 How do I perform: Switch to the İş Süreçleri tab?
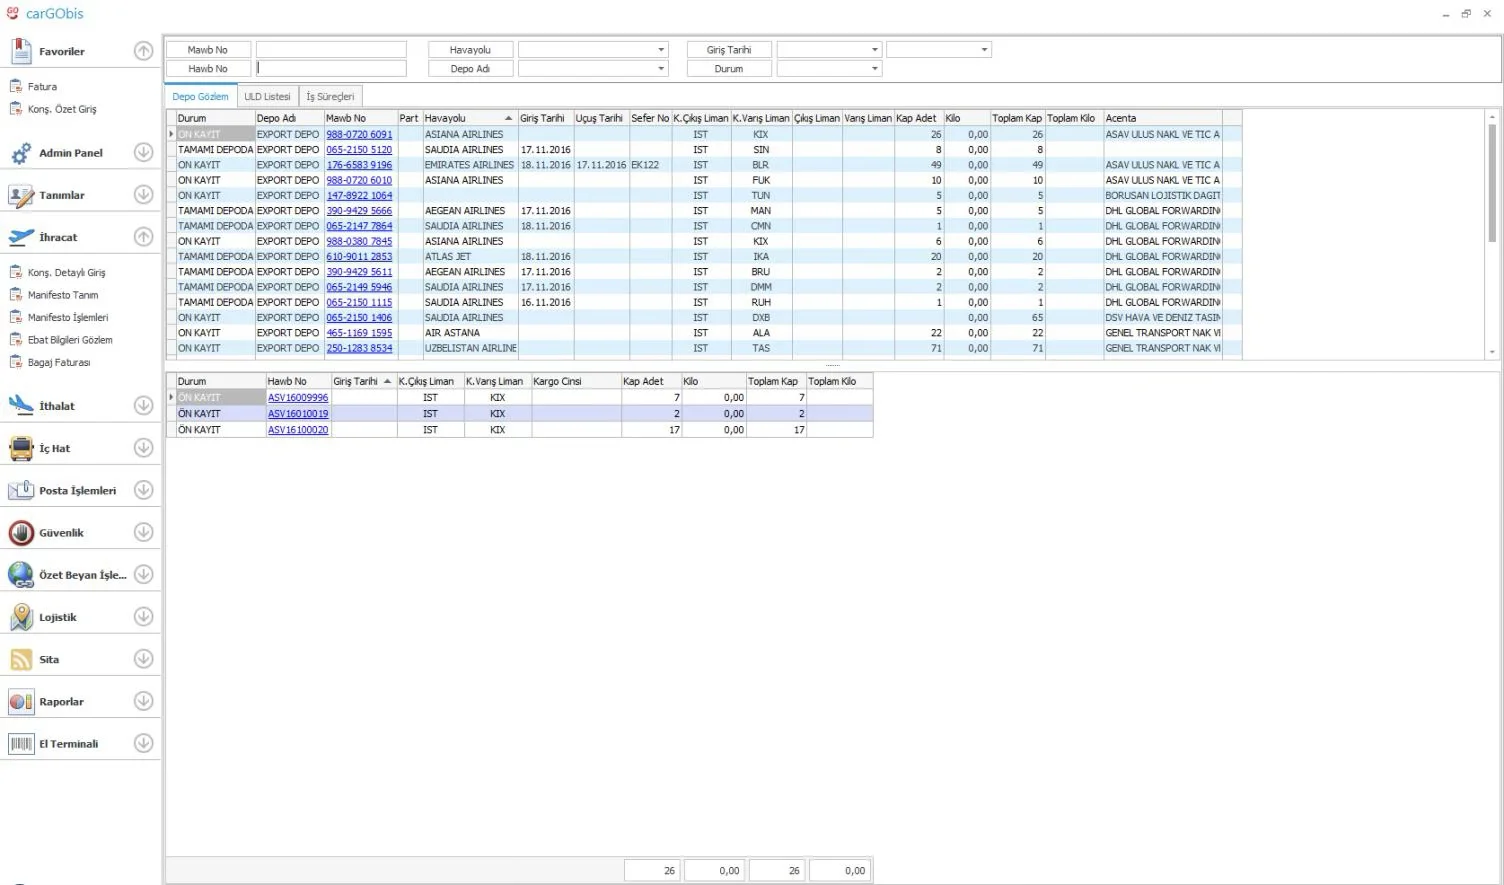tap(330, 97)
